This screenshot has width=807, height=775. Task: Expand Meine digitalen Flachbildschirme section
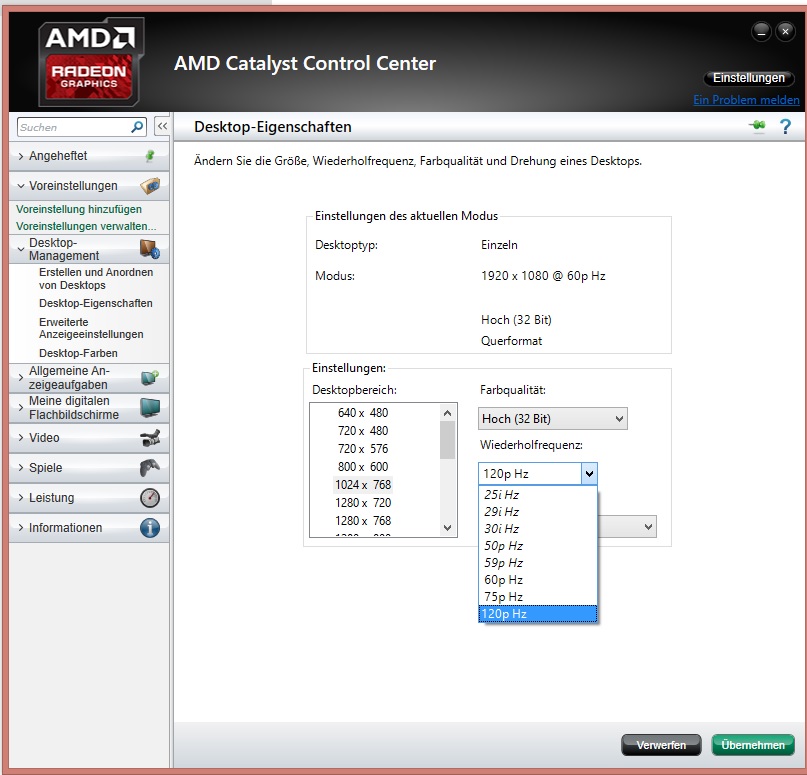click(x=21, y=408)
